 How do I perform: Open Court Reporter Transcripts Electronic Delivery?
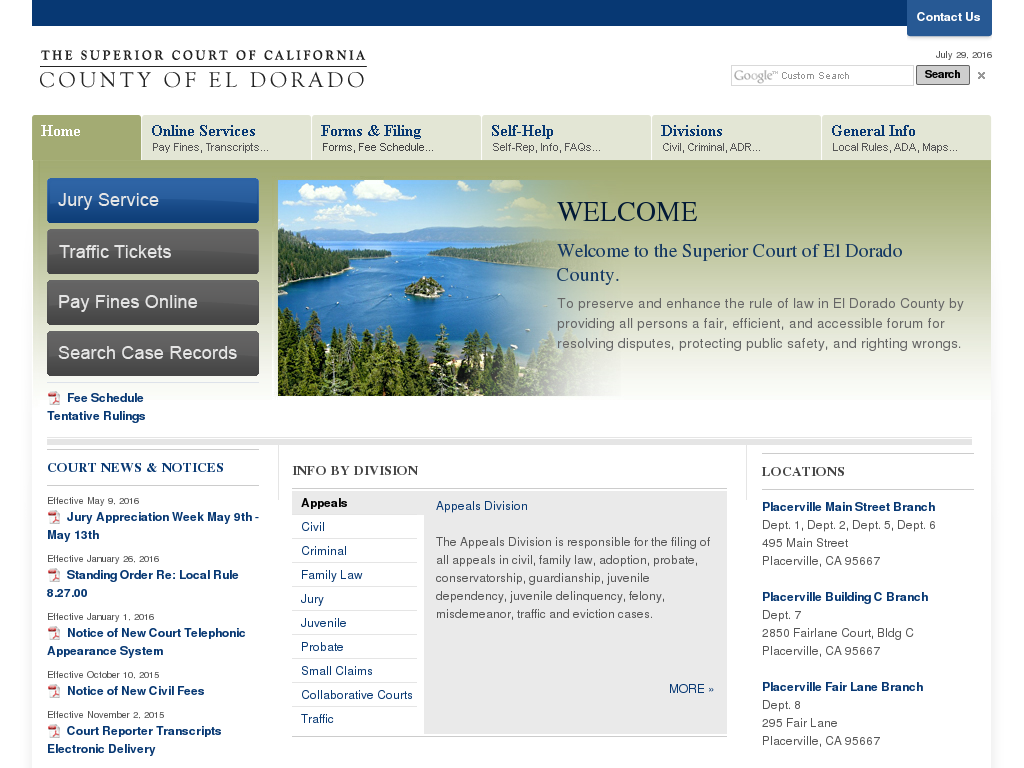tap(135, 740)
